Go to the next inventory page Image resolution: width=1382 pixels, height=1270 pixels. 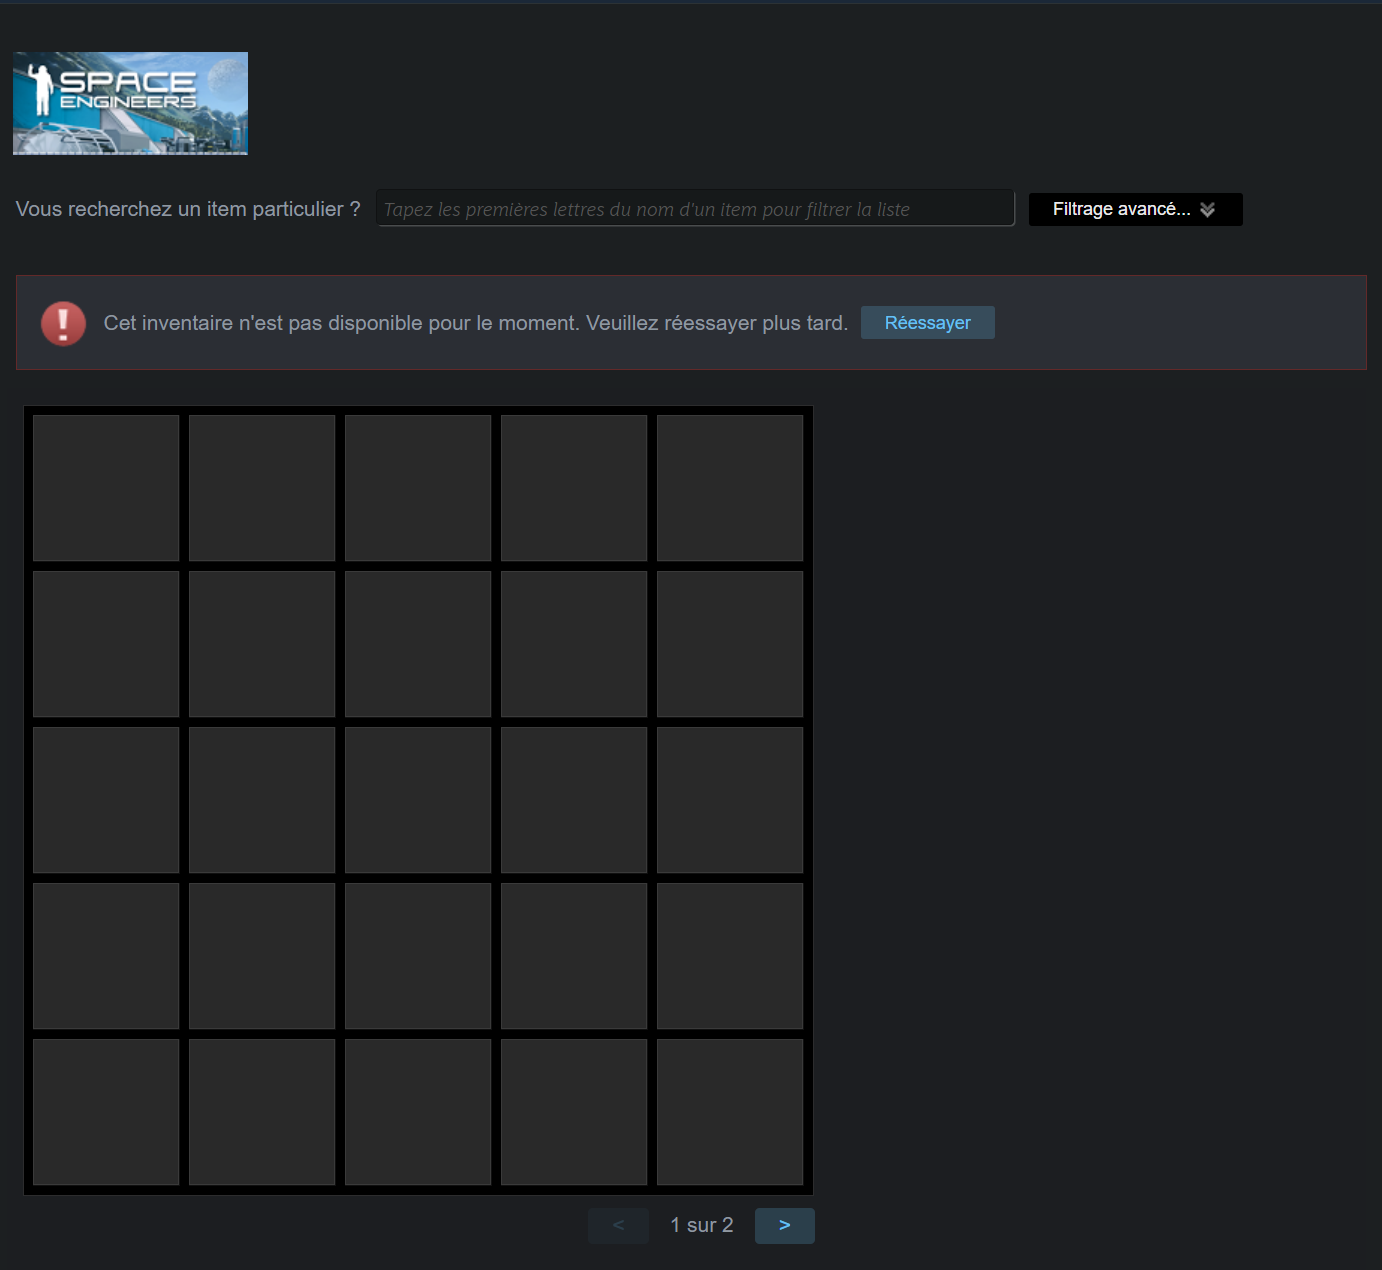(784, 1225)
